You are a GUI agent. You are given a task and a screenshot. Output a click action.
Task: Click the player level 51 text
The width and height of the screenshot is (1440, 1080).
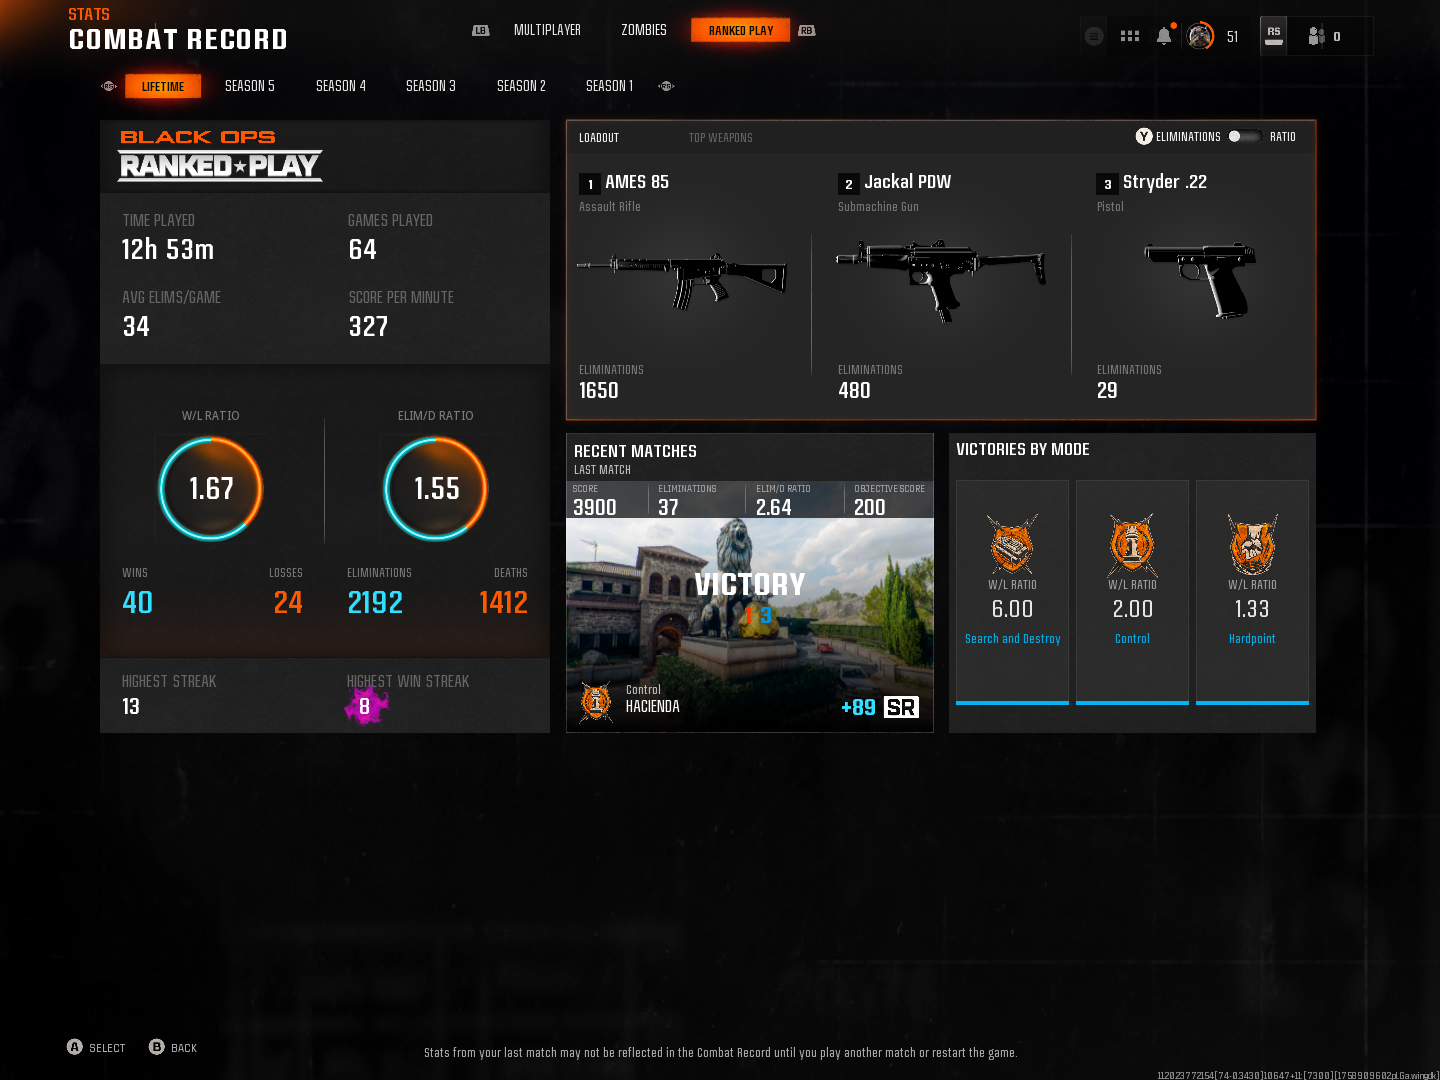(1233, 37)
